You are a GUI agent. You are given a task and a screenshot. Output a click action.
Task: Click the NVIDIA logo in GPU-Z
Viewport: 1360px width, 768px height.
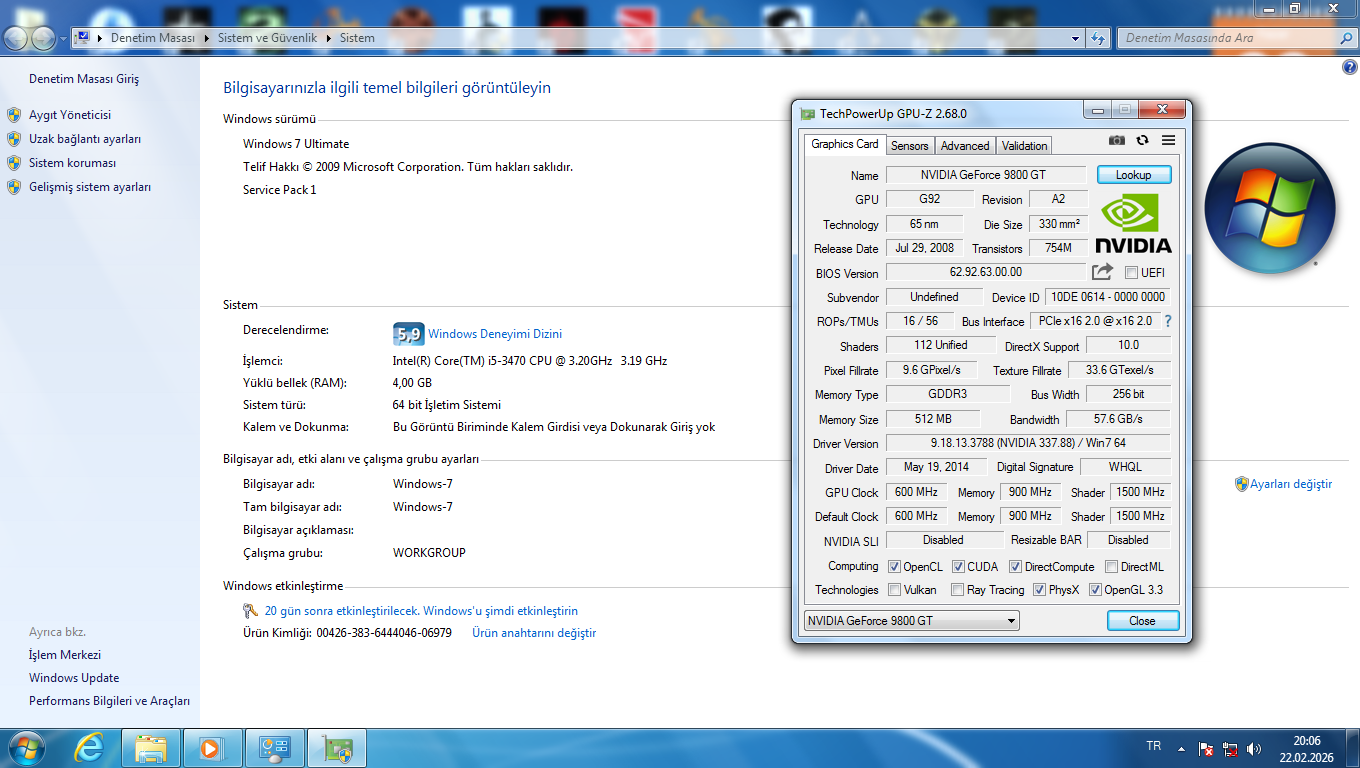coord(1133,223)
